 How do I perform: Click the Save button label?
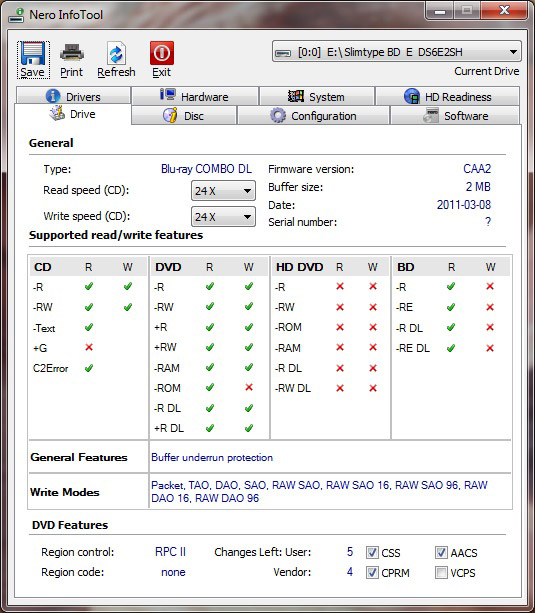pyautogui.click(x=32, y=72)
